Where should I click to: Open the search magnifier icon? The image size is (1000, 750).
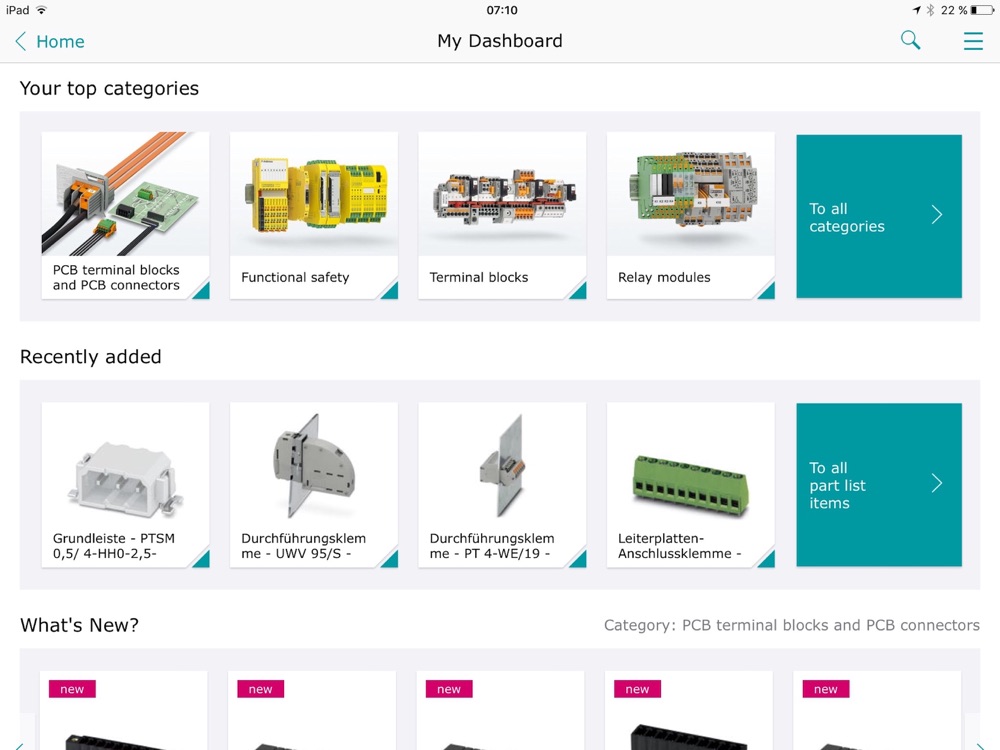click(x=910, y=40)
